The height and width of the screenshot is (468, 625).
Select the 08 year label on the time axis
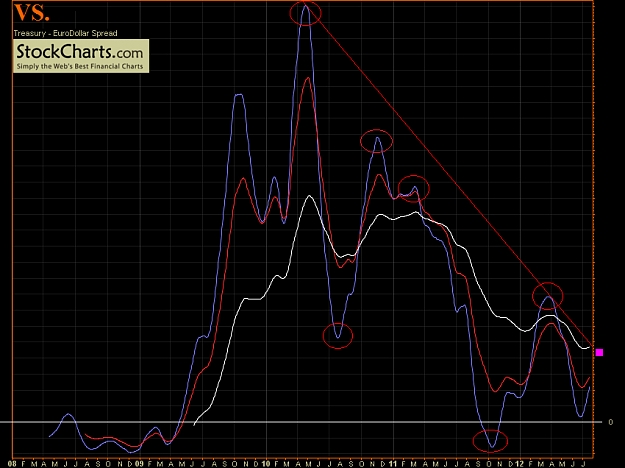[x=12, y=464]
